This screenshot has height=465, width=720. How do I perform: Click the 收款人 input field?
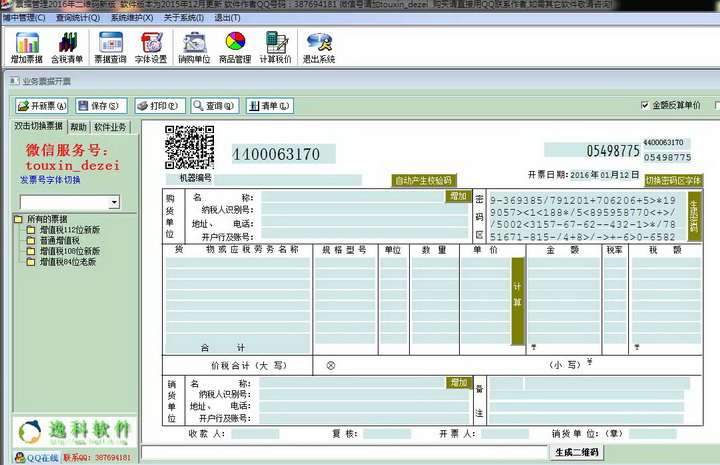tap(255, 434)
